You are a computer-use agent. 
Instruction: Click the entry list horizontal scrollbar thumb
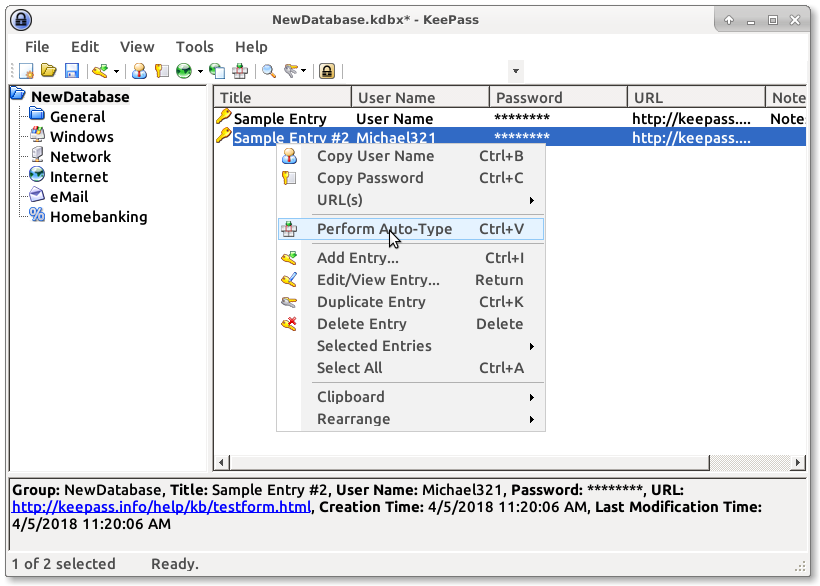point(470,463)
